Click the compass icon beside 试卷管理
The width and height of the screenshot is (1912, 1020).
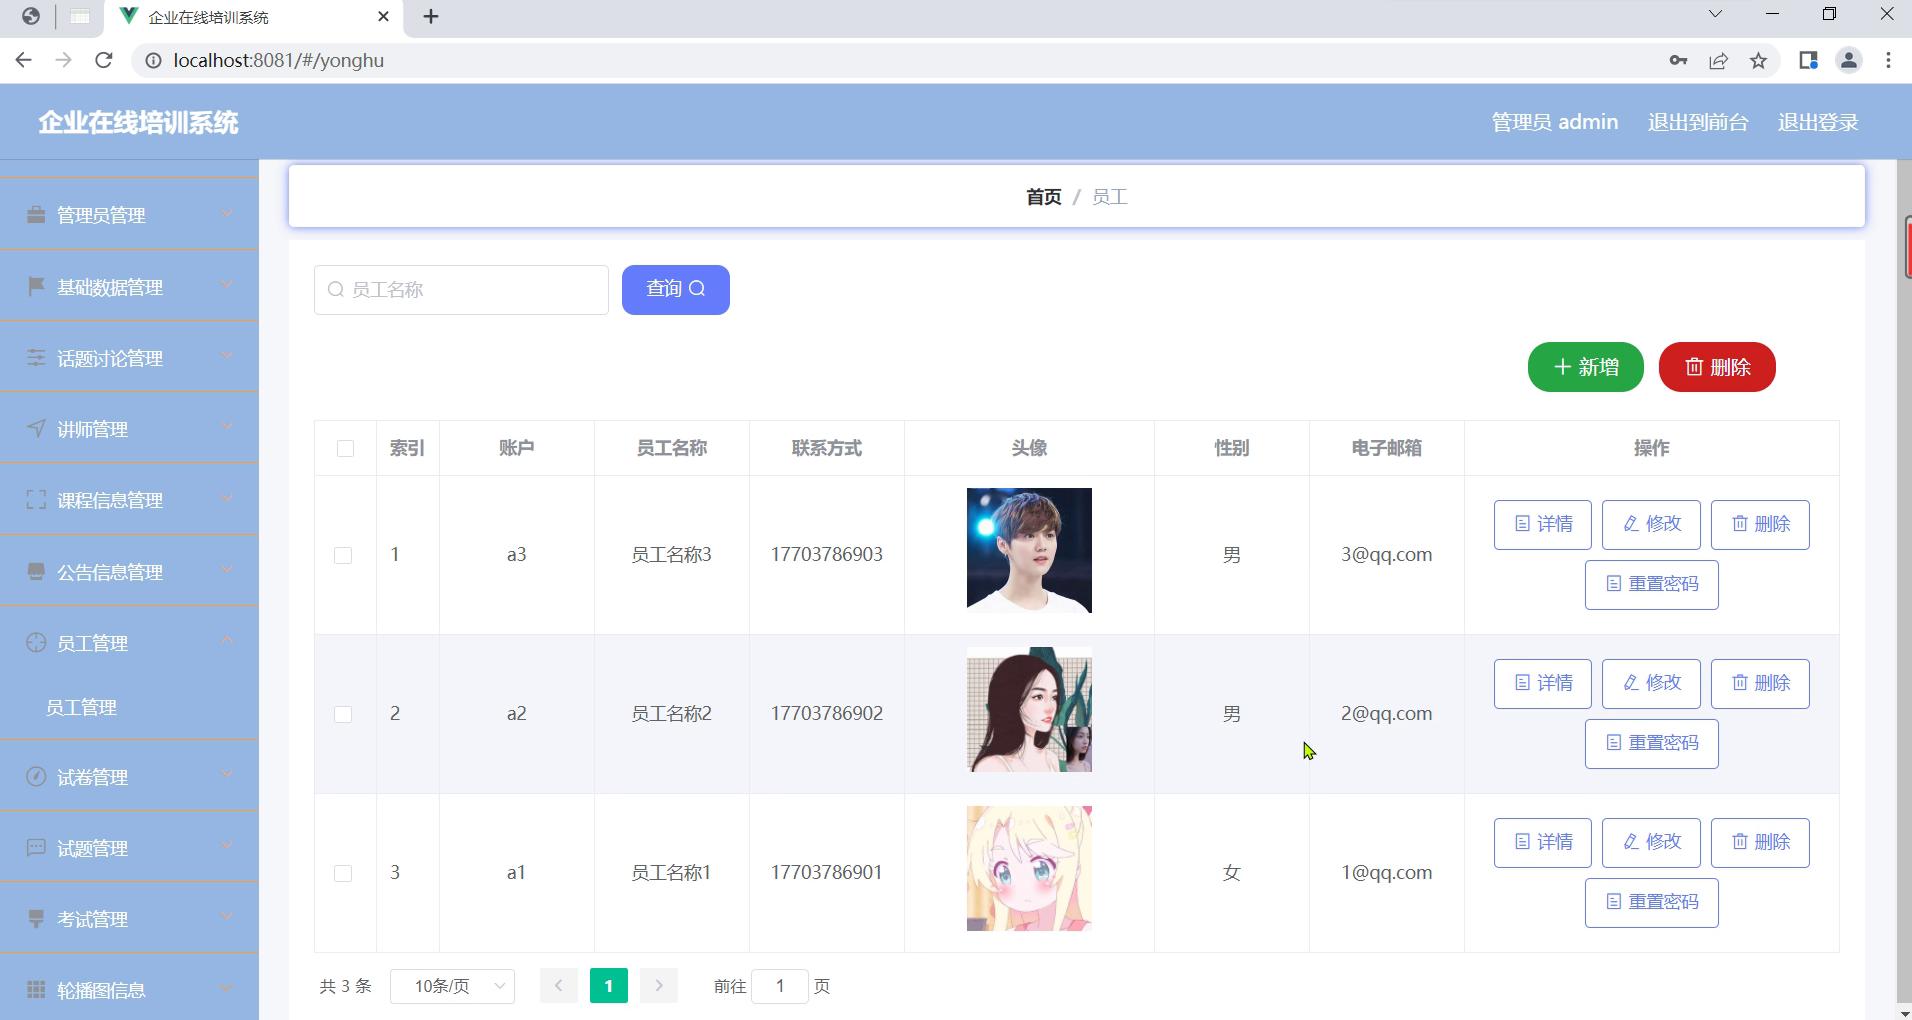36,777
